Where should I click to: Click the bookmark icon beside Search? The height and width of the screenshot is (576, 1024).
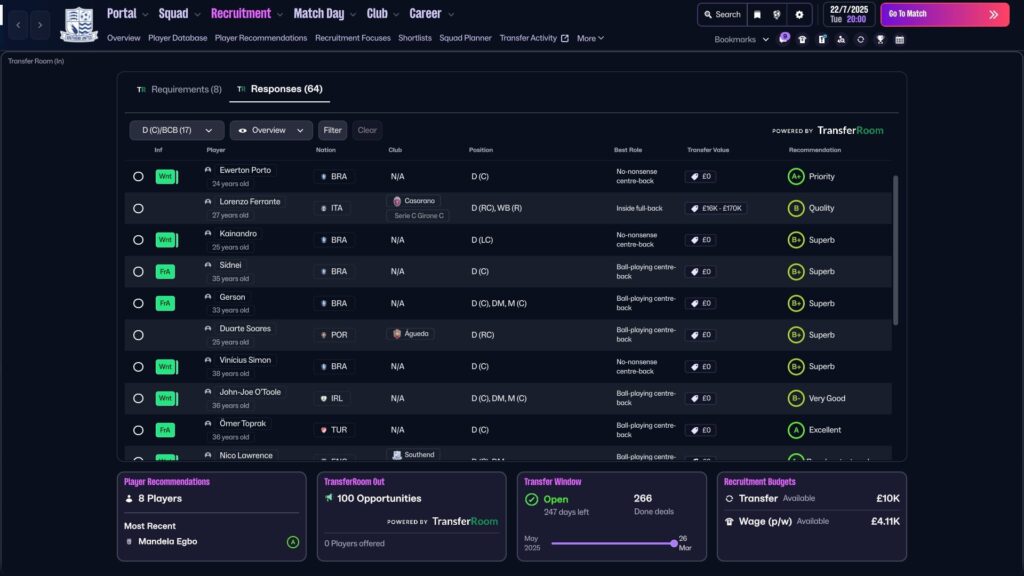click(x=758, y=15)
